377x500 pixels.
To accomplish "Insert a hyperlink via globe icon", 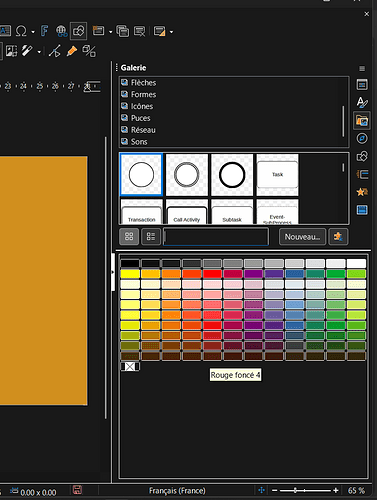I will (x=62, y=31).
